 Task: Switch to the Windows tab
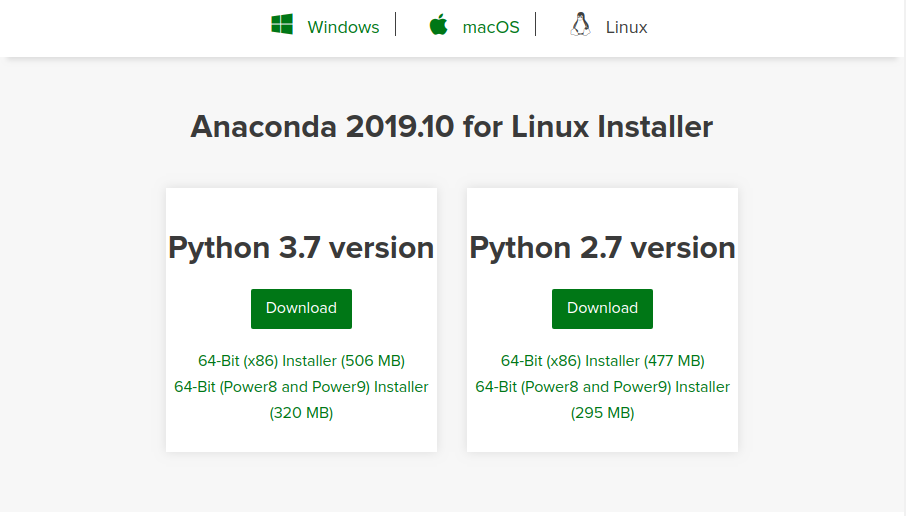point(343,27)
